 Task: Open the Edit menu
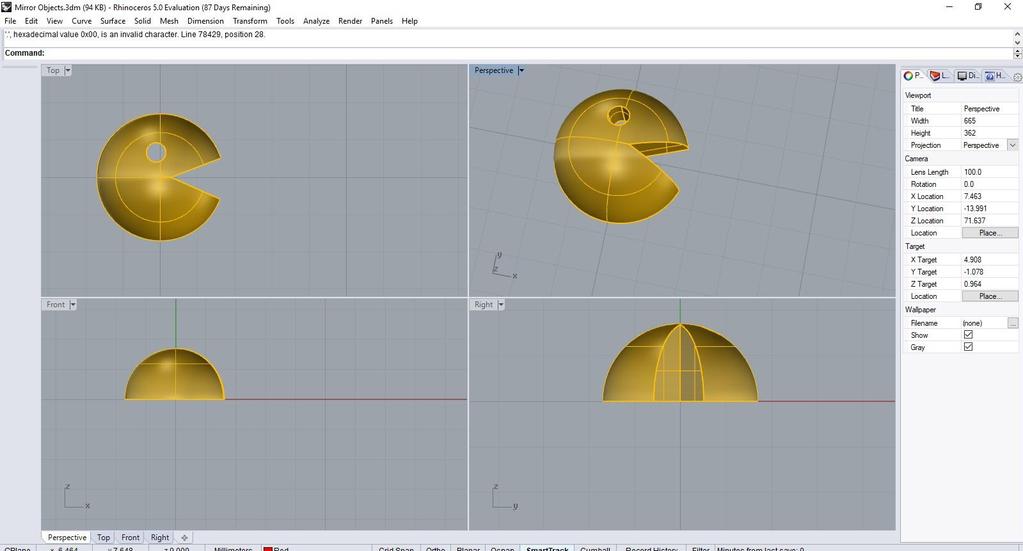coord(31,21)
